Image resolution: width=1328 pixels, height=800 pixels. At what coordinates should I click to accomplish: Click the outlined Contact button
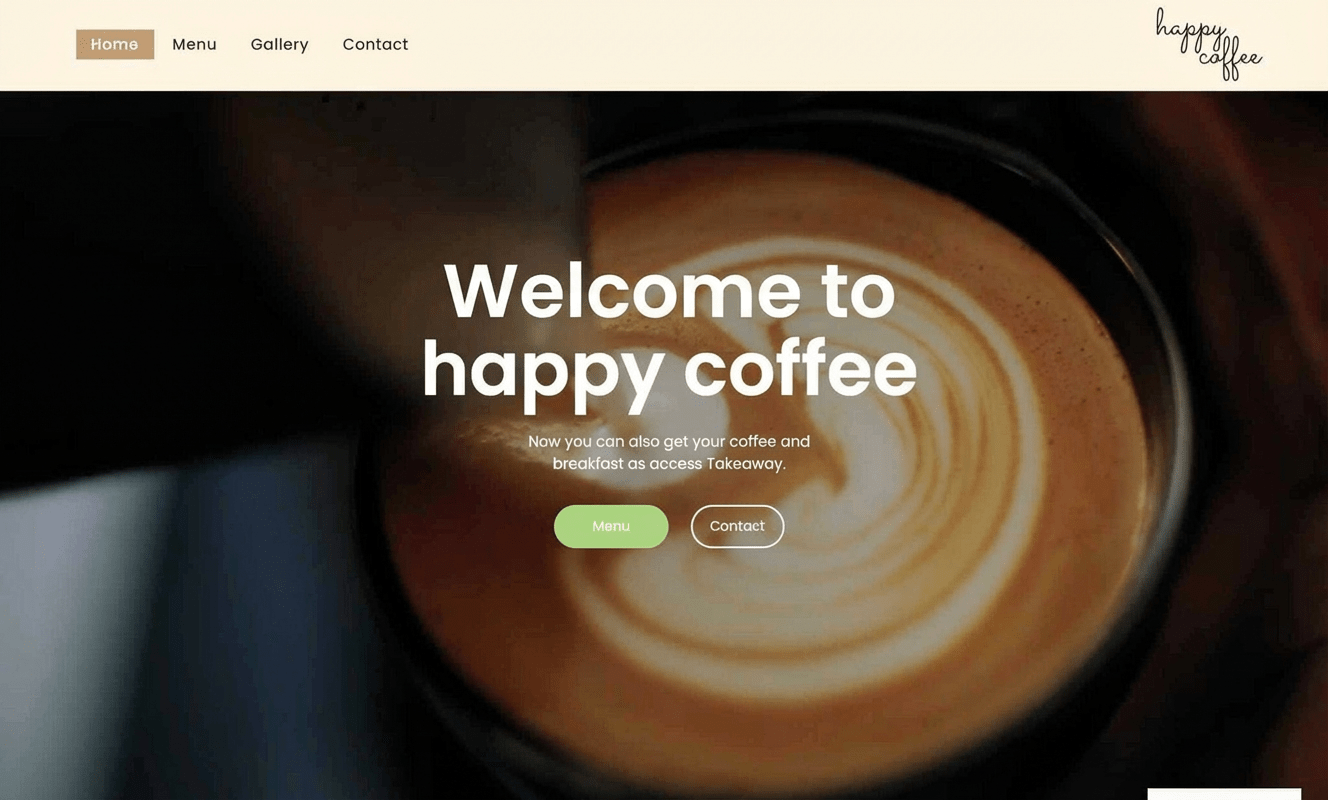click(737, 526)
